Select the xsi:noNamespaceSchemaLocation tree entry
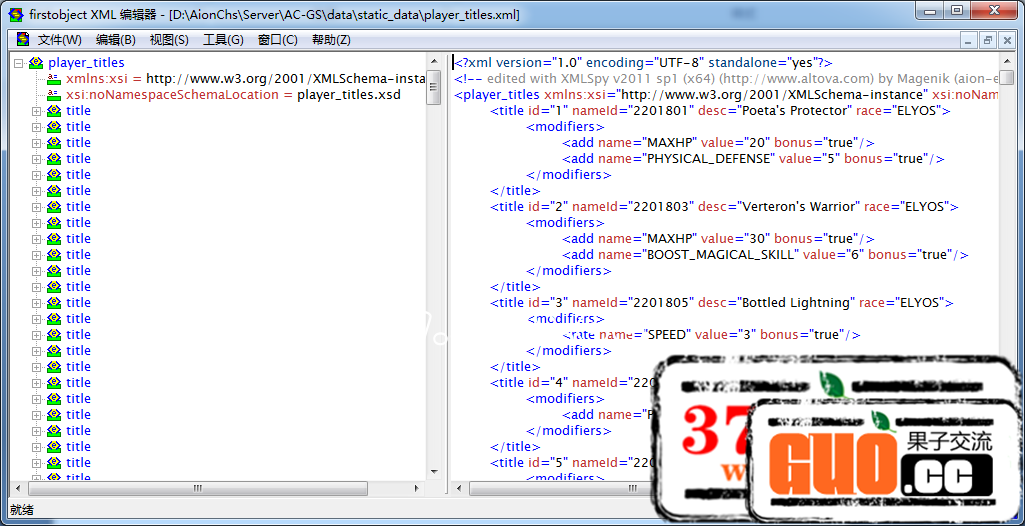The width and height of the screenshot is (1025, 526). tap(233, 95)
